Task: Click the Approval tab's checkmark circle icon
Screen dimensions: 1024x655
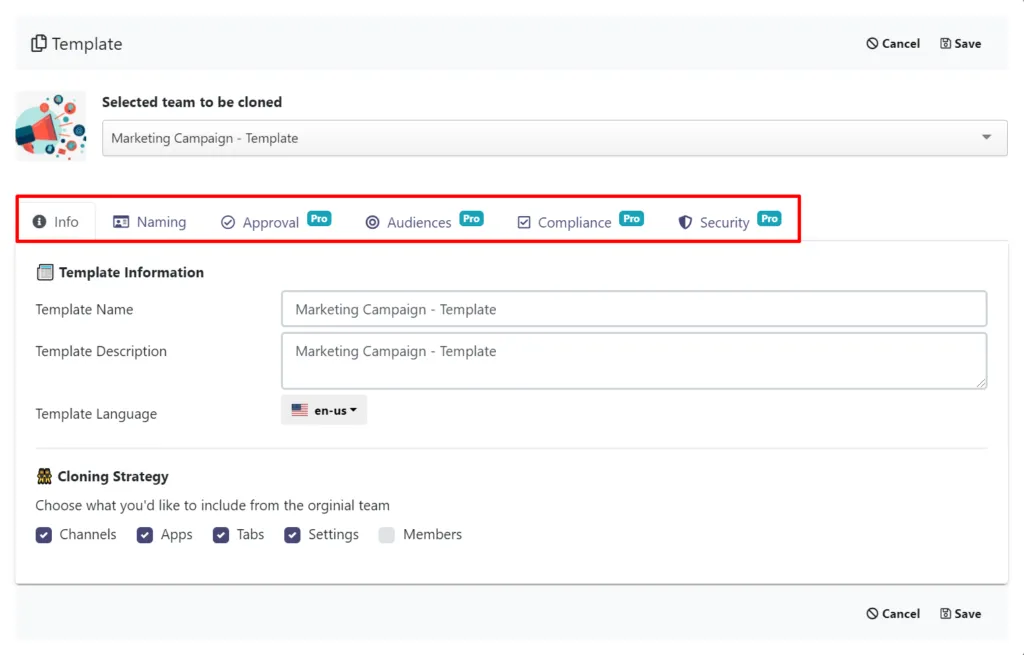Action: tap(228, 223)
